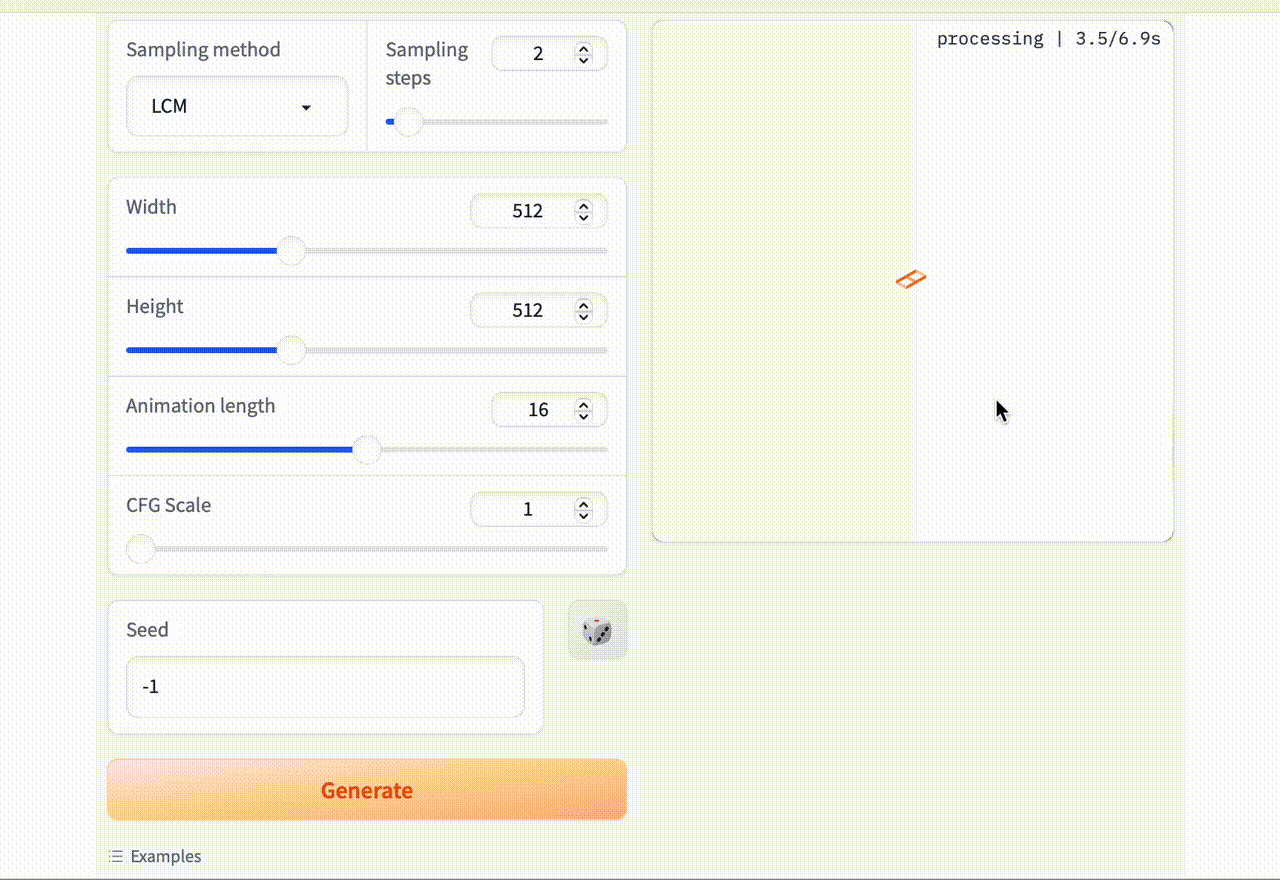1280x880 pixels.
Task: Click the processing status text in output
Action: tap(1048, 39)
